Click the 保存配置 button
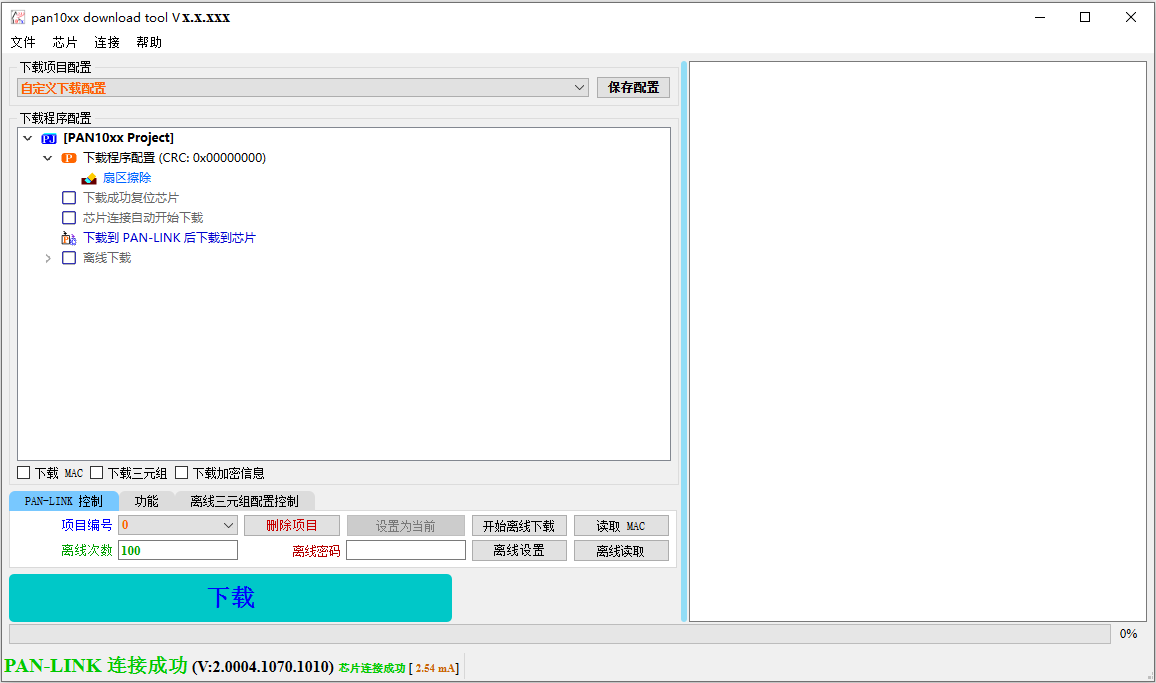Screen dimensions: 1156x683 (633, 88)
